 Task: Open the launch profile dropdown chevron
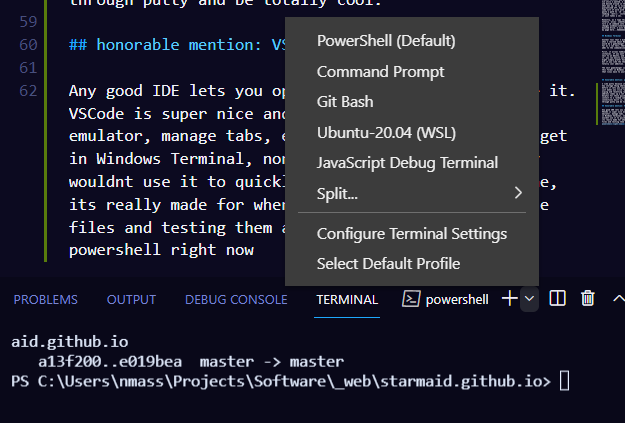[x=529, y=299]
